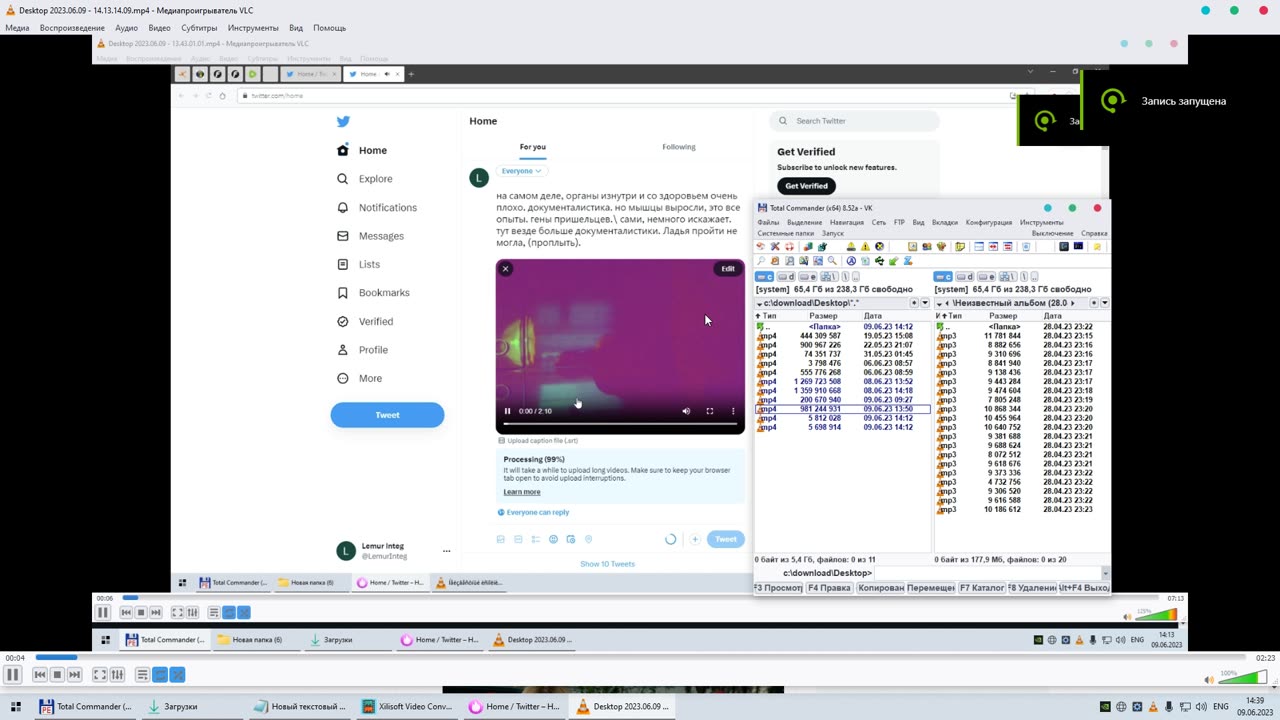Open the Субтитры menu in VLC

click(199, 28)
